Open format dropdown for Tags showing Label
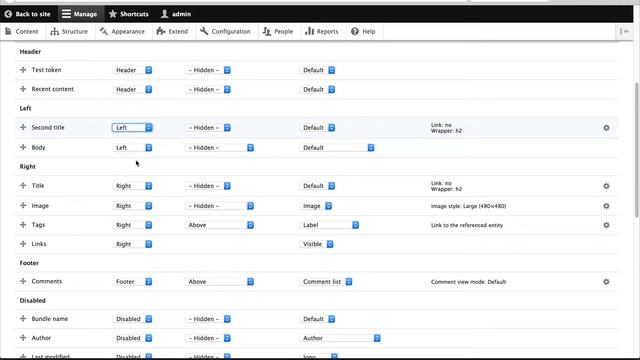 [x=329, y=225]
